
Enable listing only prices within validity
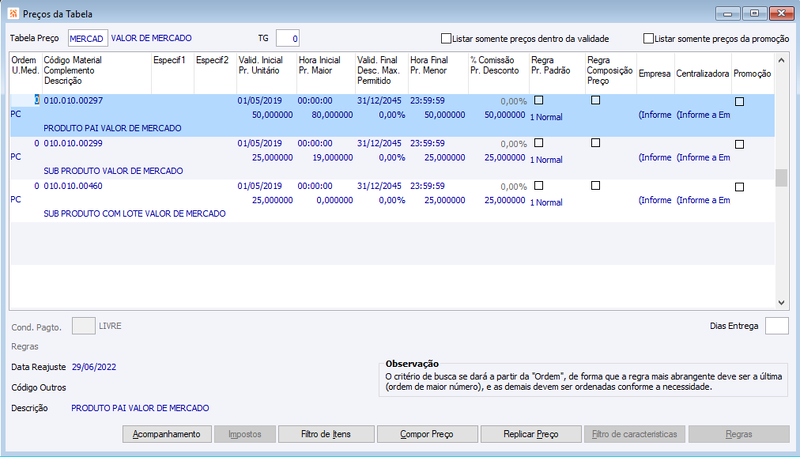click(446, 38)
